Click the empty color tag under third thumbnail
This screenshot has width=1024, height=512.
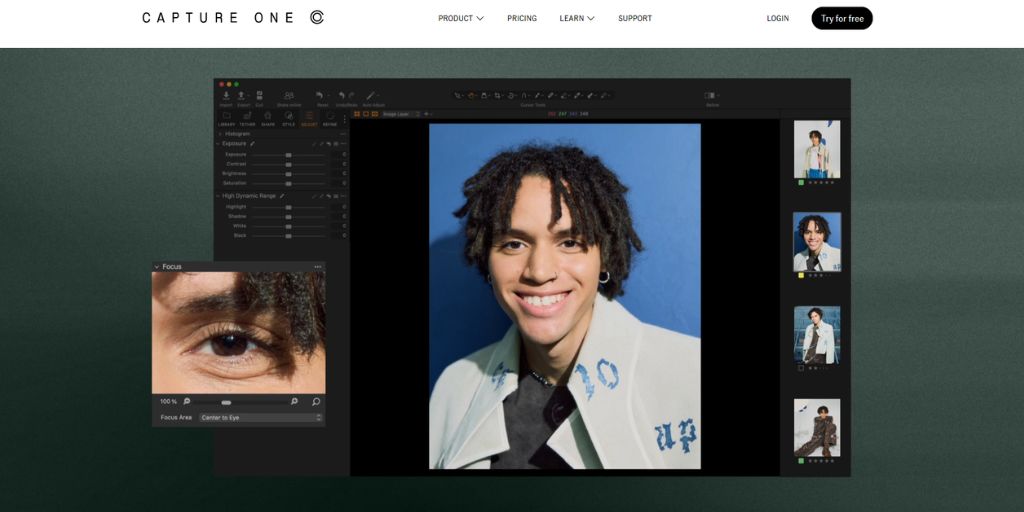(801, 368)
